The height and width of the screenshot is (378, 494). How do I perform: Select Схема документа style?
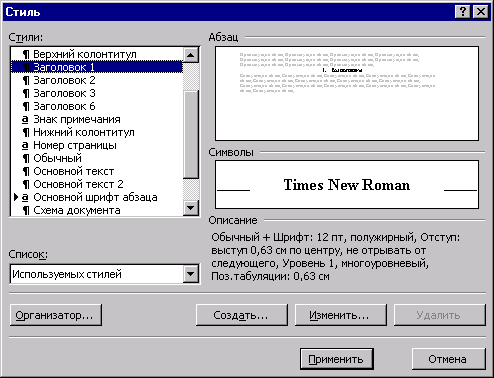(x=97, y=210)
